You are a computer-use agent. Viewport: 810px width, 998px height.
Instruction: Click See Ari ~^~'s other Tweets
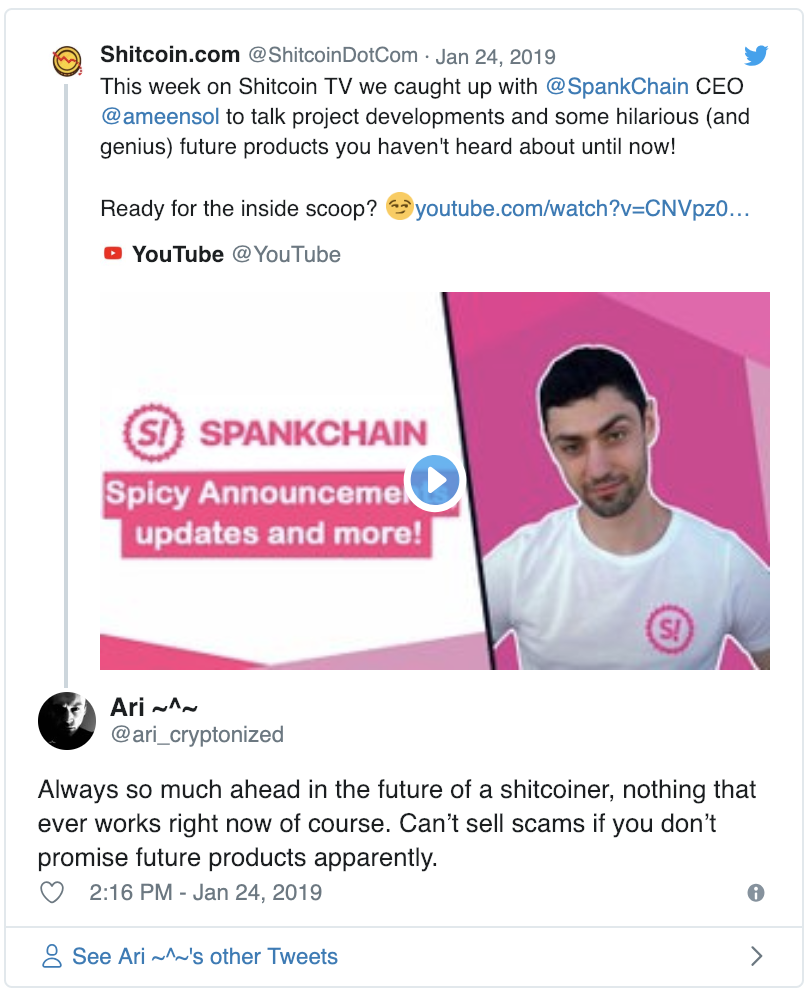click(x=205, y=957)
